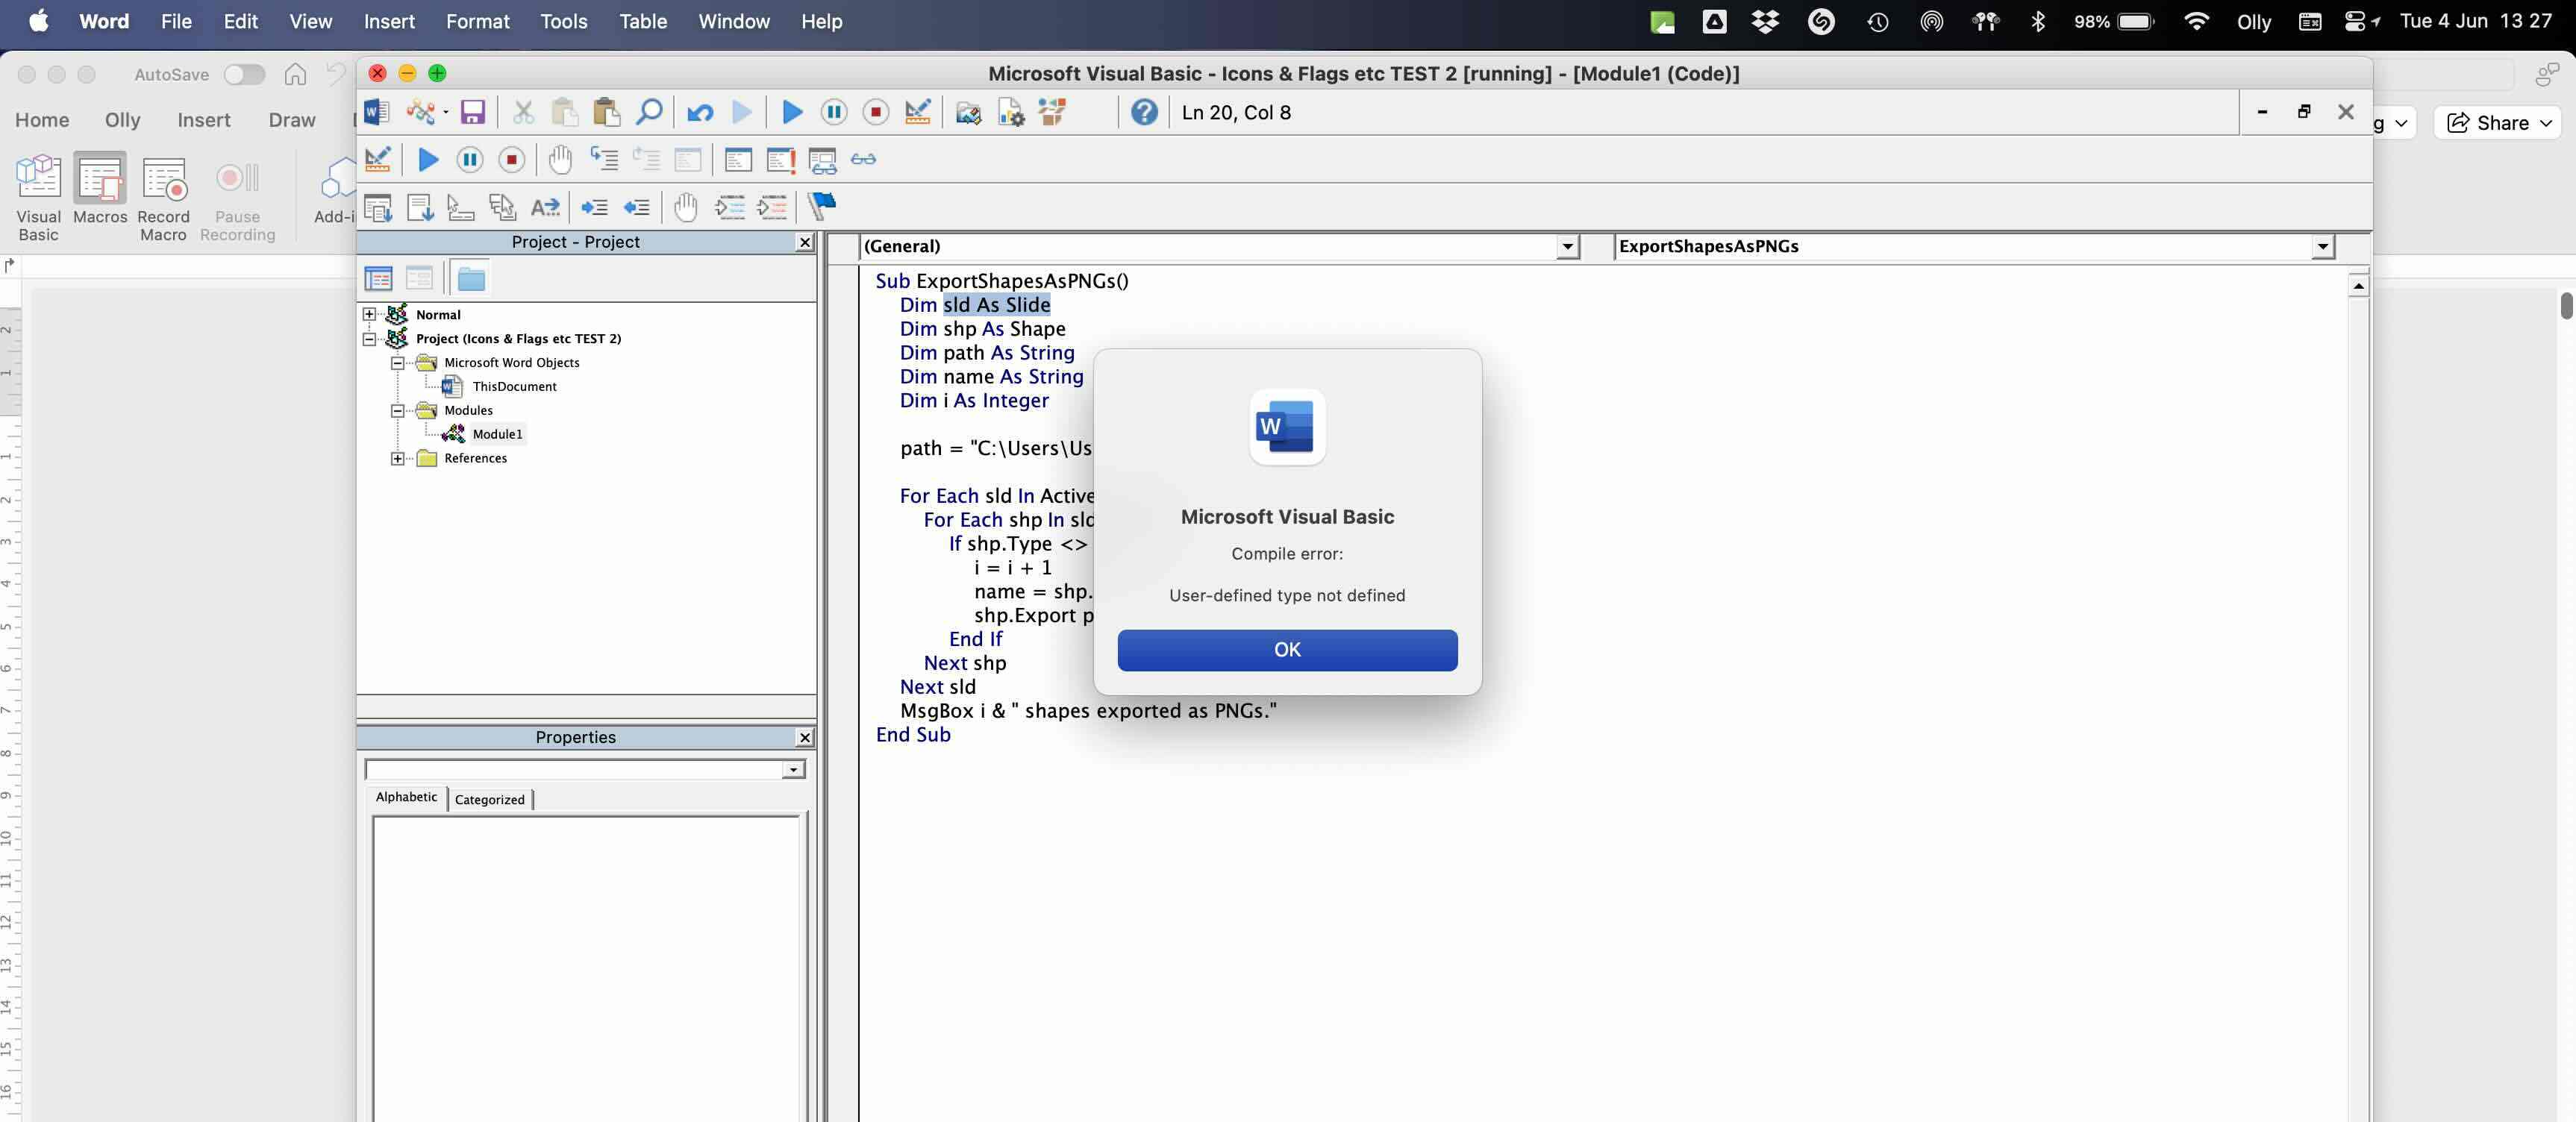Click the List Constants icon in the Edit toolbar
Screen dimensions: 2576x1122
click(x=420, y=207)
